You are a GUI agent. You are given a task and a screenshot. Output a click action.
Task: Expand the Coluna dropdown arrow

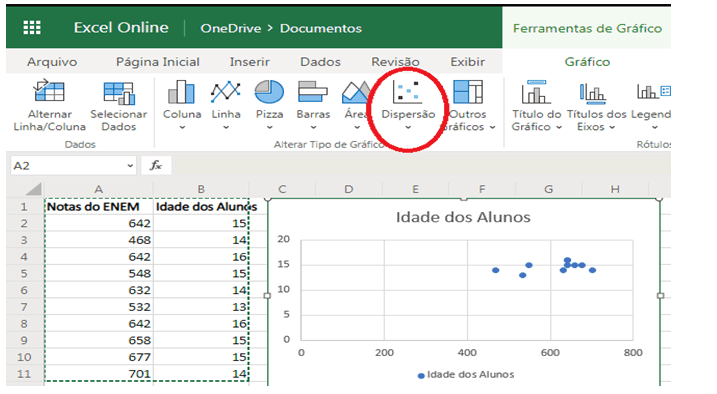[x=182, y=128]
